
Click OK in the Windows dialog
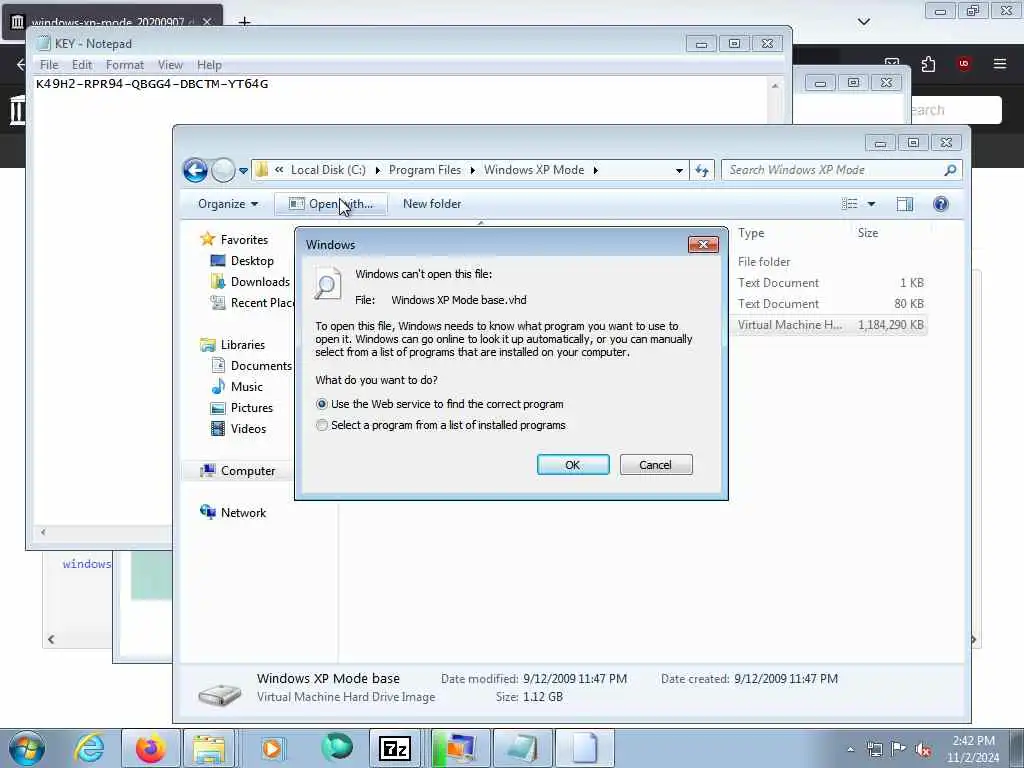click(573, 465)
